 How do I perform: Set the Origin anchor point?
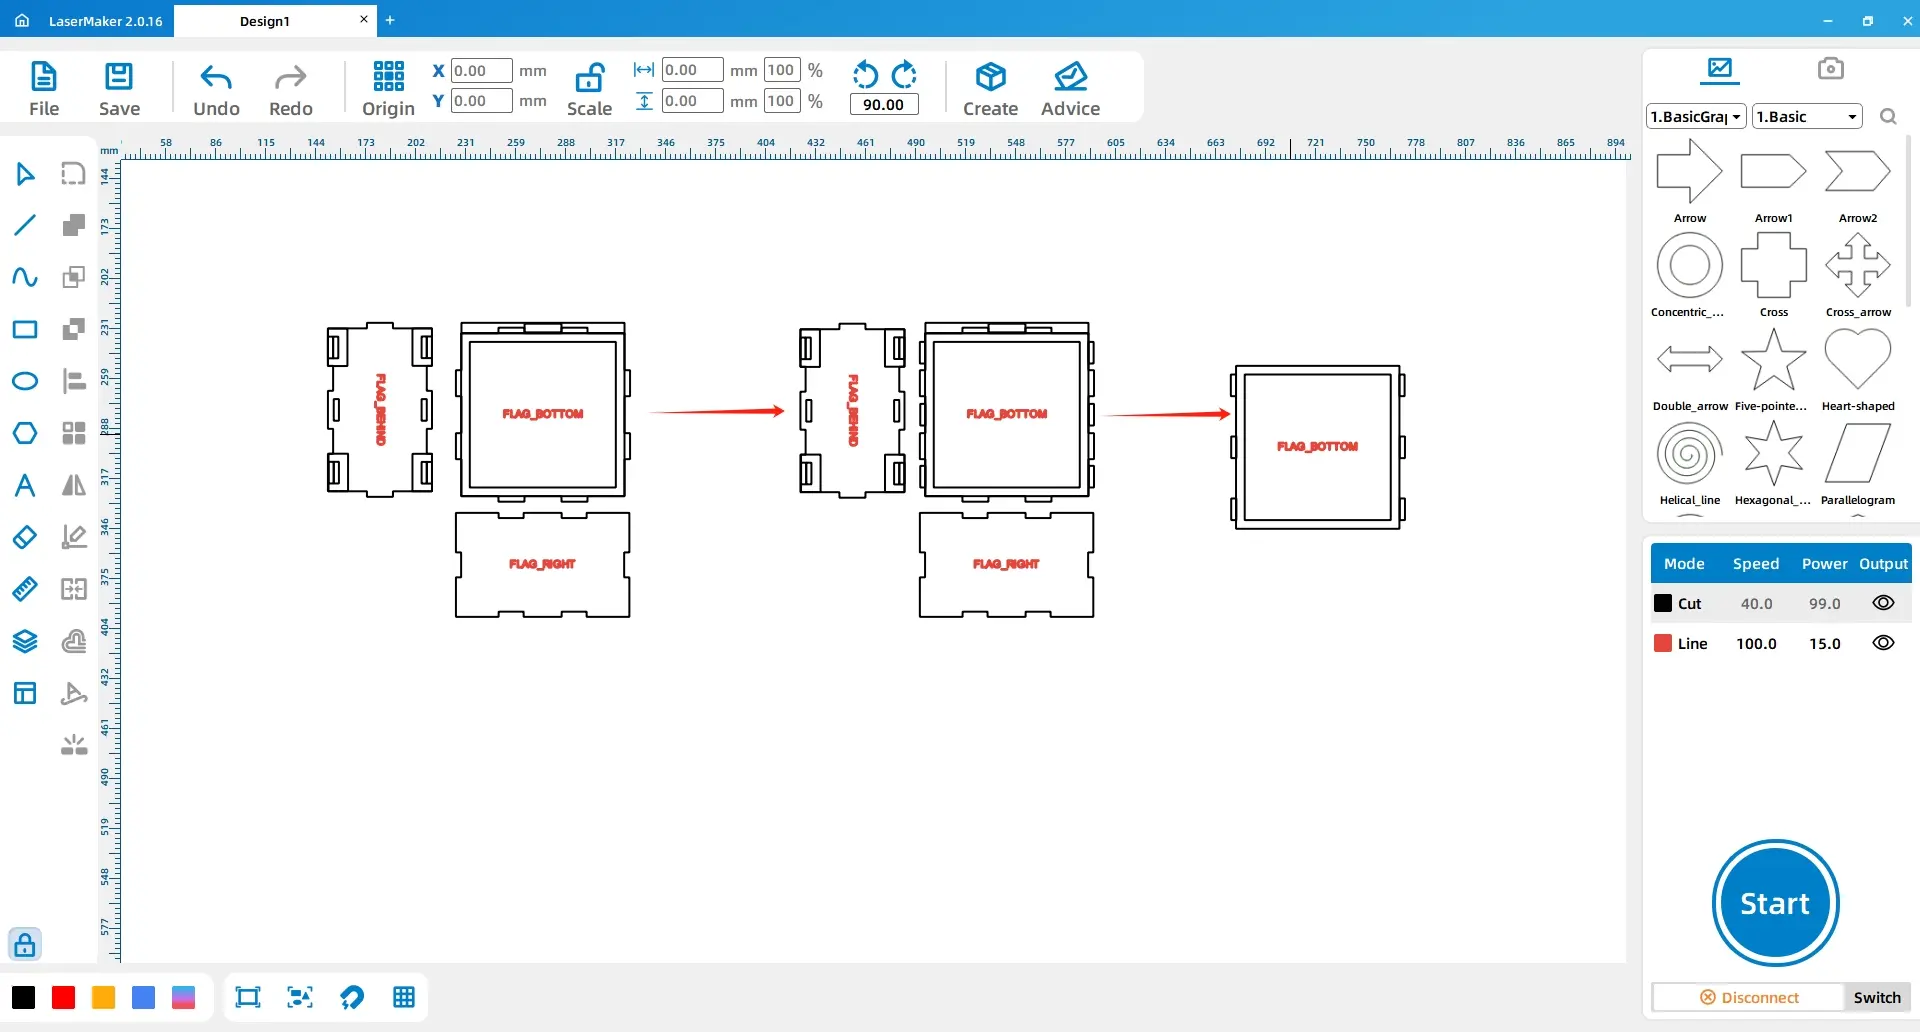coord(388,89)
